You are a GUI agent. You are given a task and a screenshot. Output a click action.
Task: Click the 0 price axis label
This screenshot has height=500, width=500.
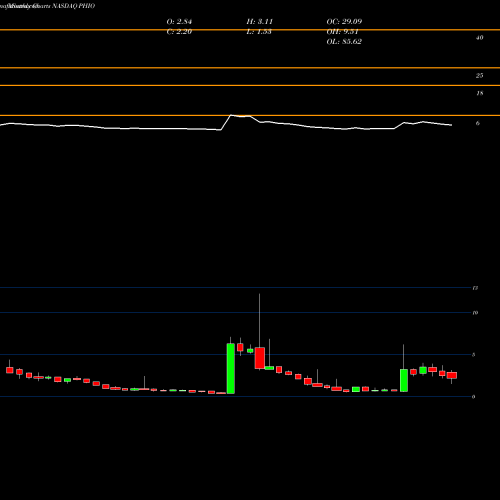click(473, 397)
